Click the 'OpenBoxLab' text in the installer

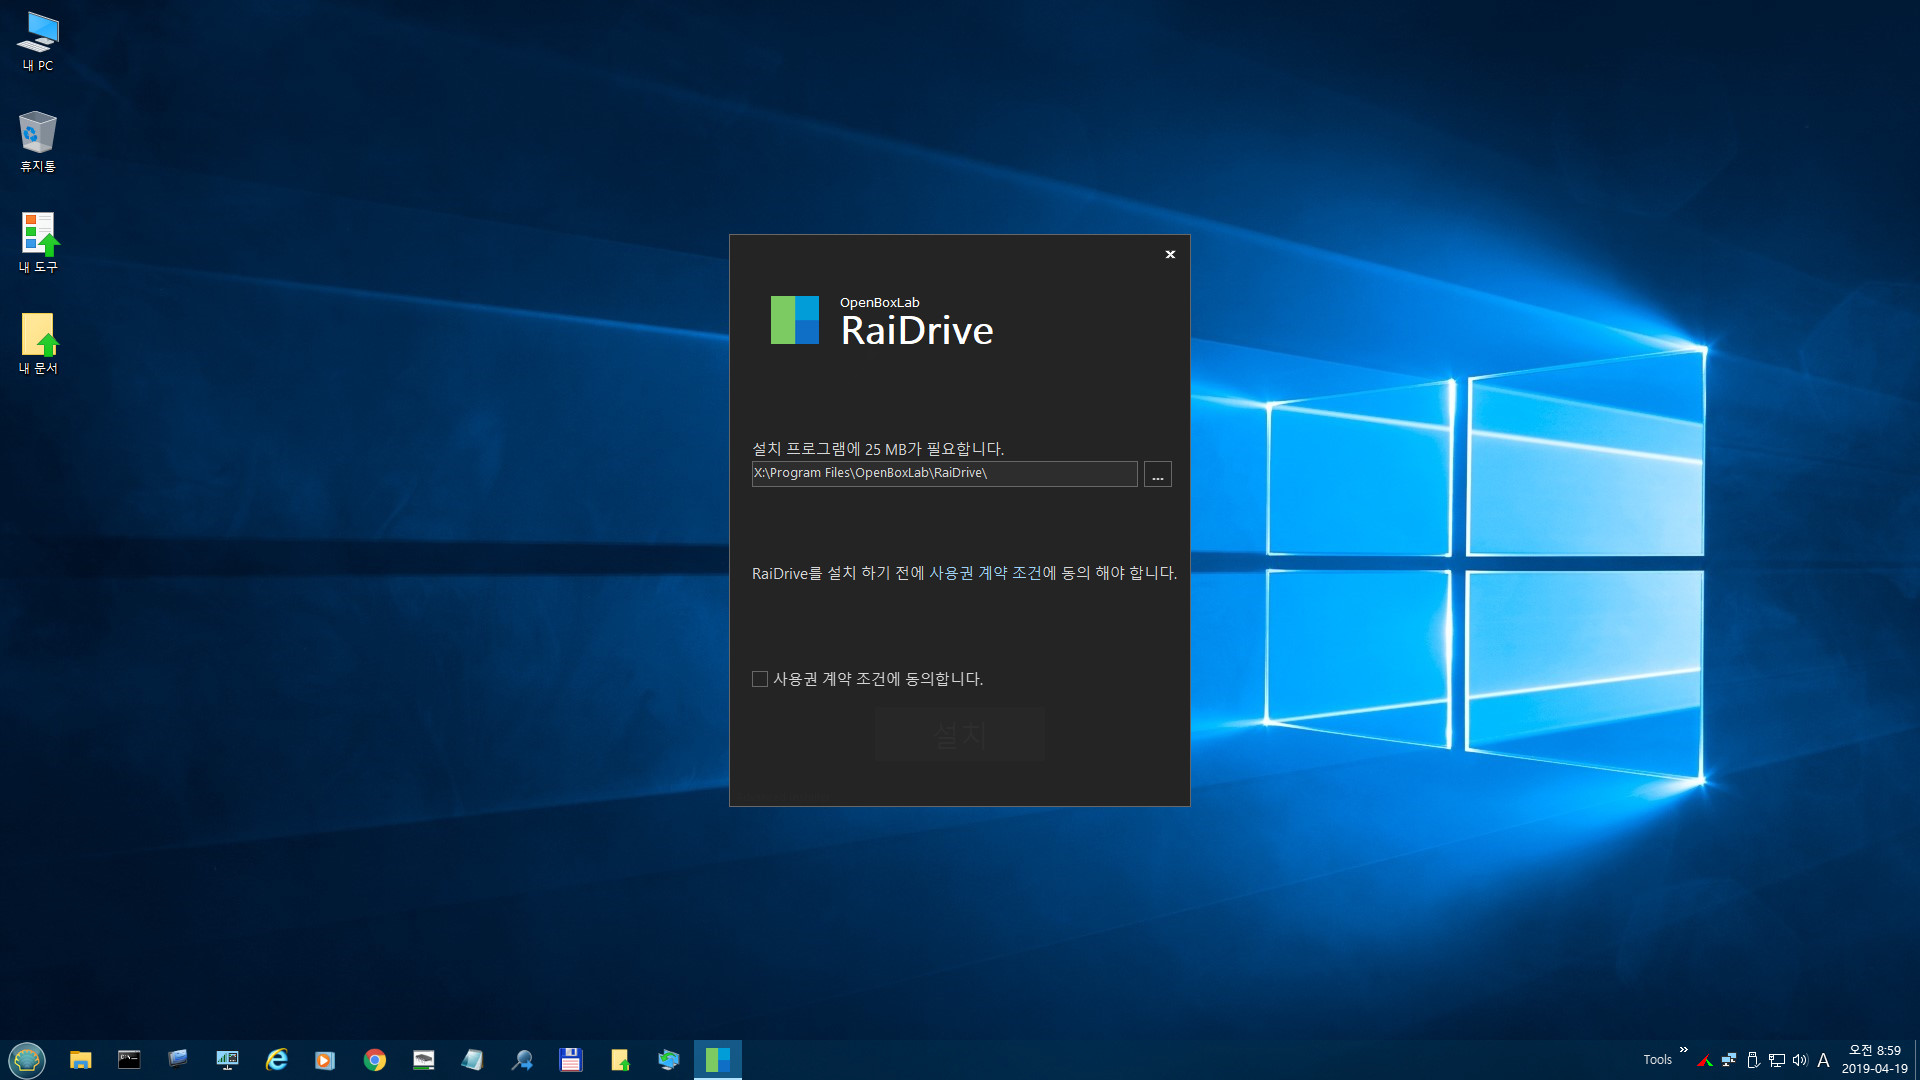pyautogui.click(x=879, y=302)
